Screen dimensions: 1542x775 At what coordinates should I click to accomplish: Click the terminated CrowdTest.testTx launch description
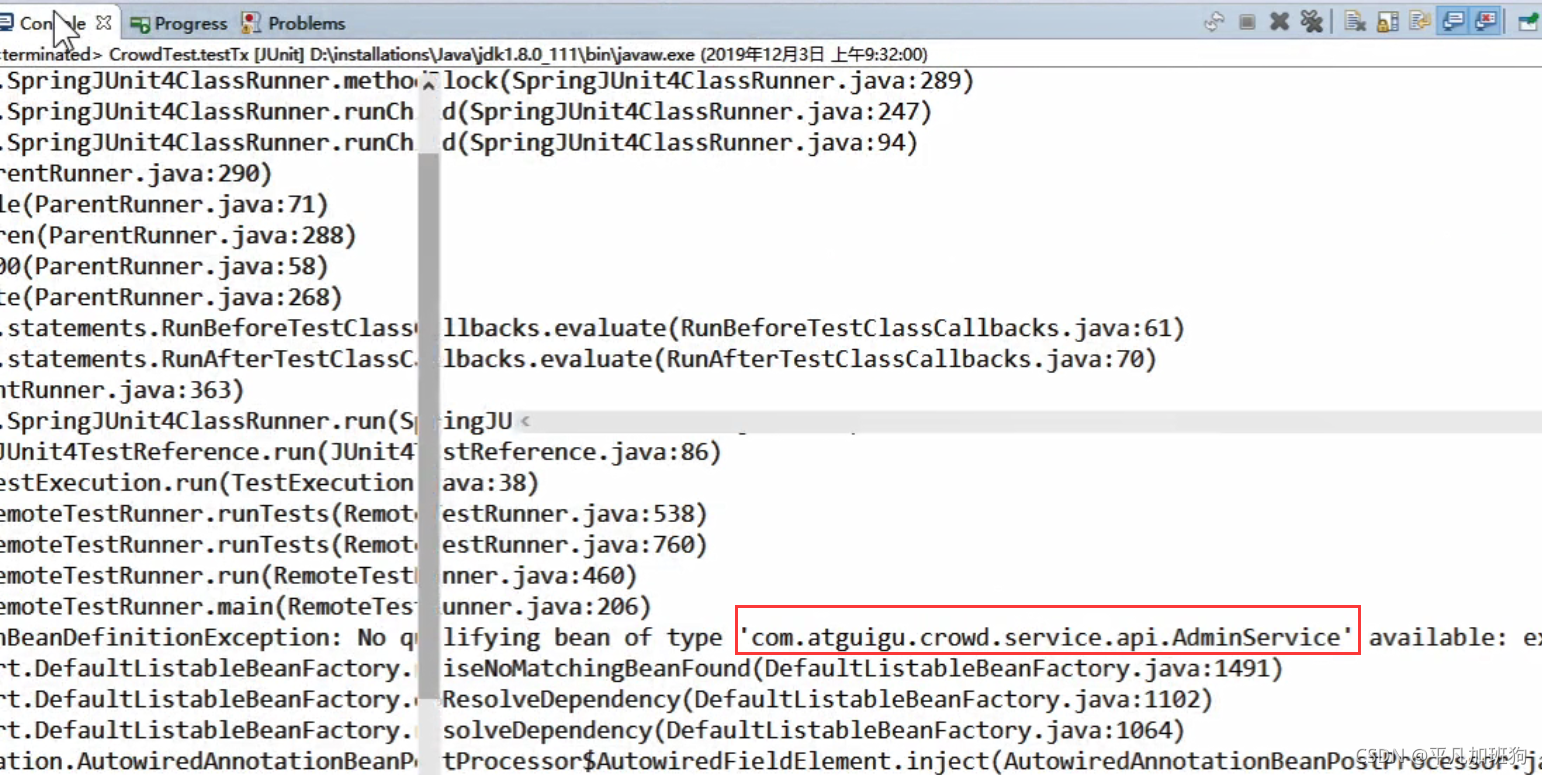point(463,54)
